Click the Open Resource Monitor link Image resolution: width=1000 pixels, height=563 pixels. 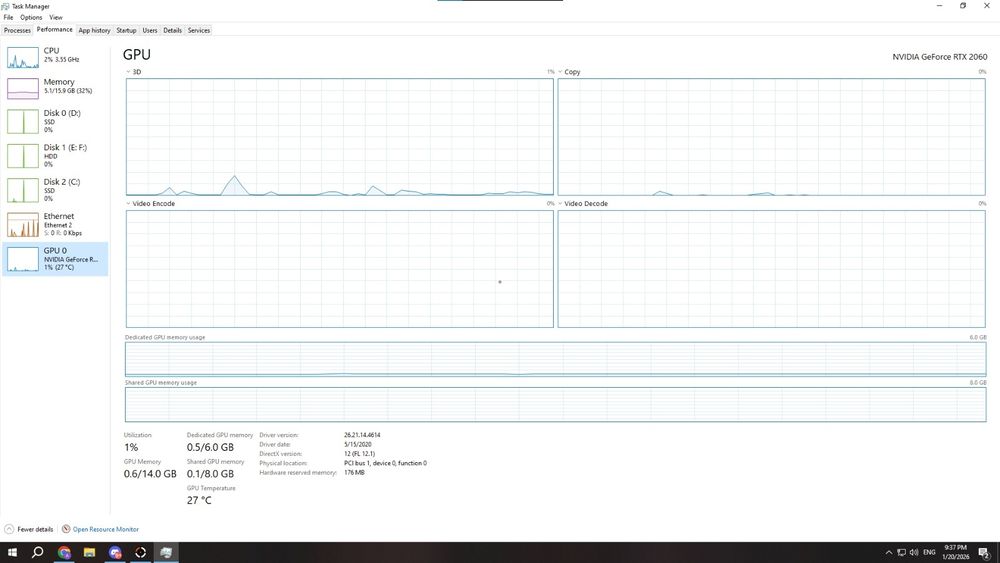tap(105, 529)
